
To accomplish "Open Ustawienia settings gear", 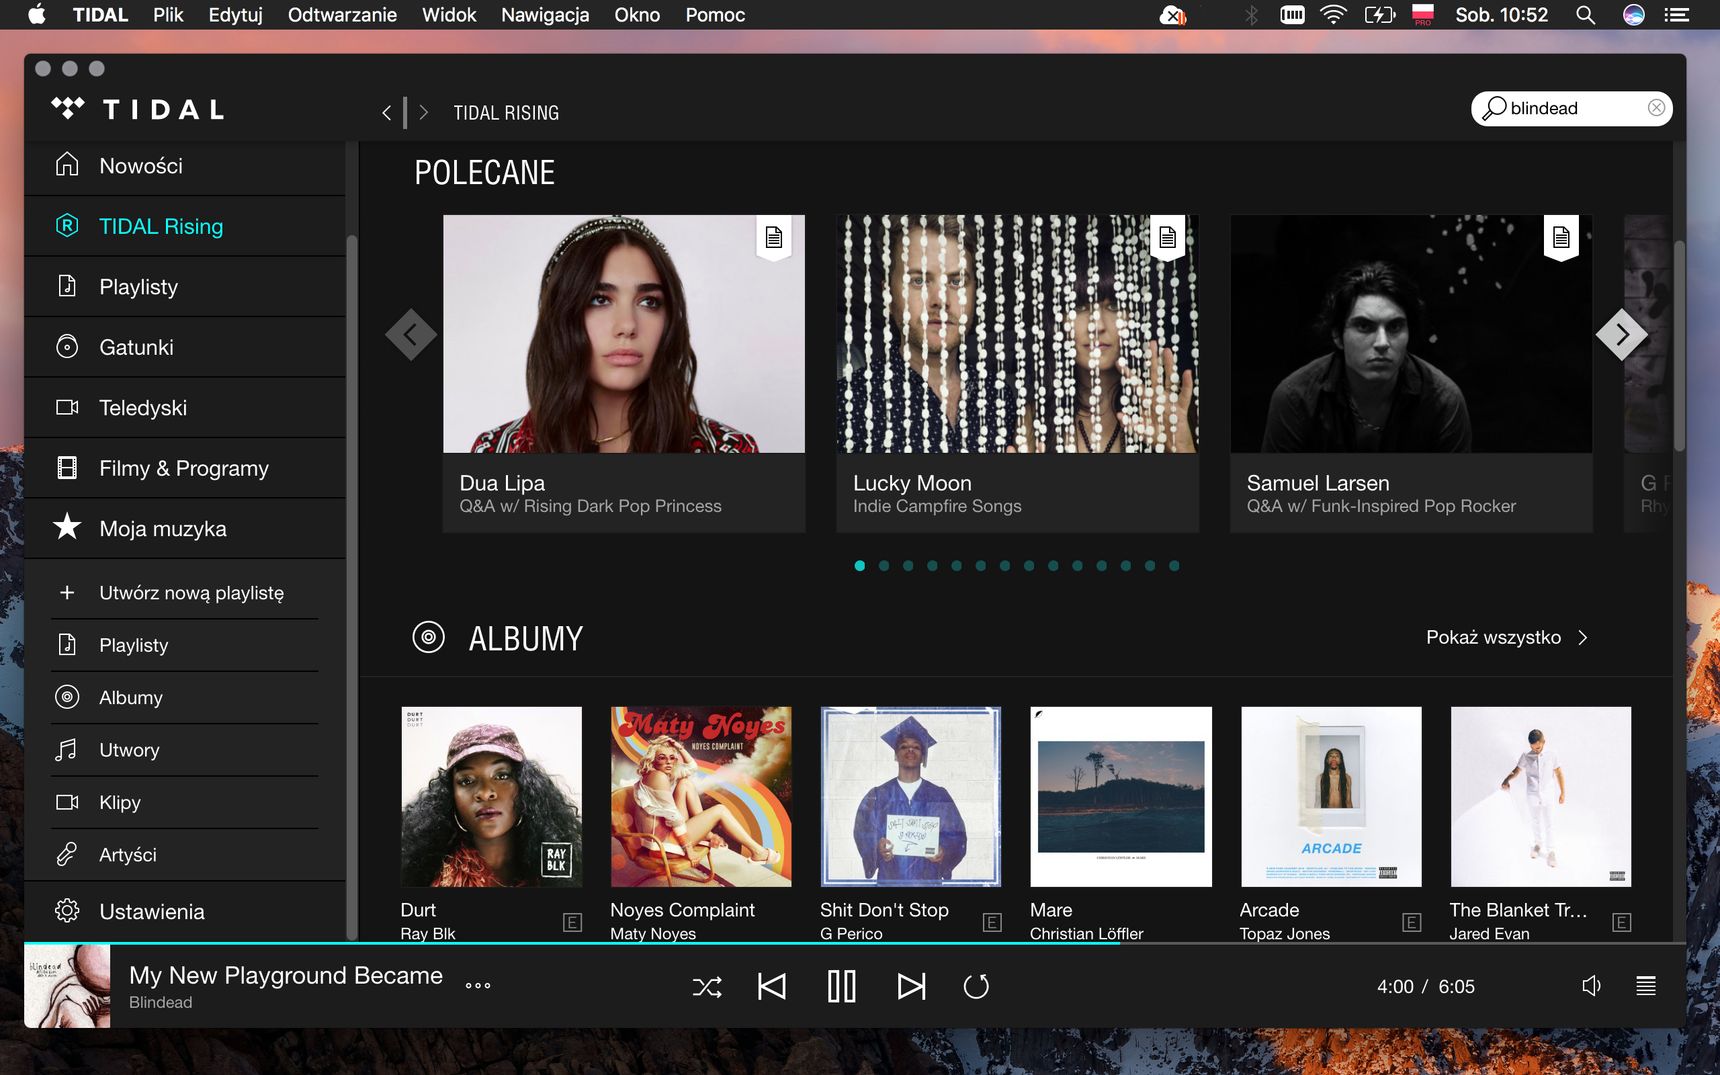I will click(x=186, y=911).
